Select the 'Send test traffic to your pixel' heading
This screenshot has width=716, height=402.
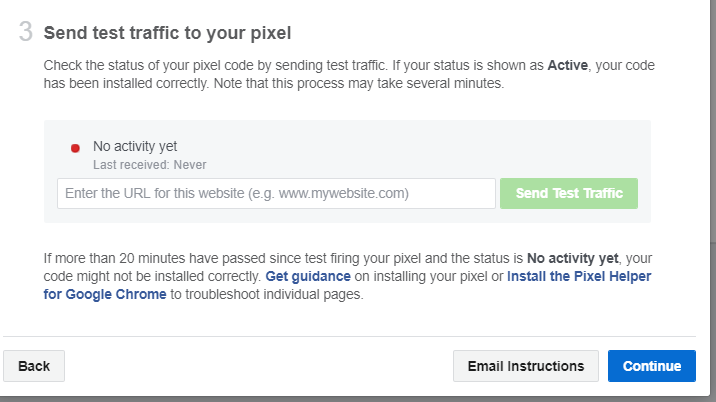click(167, 33)
